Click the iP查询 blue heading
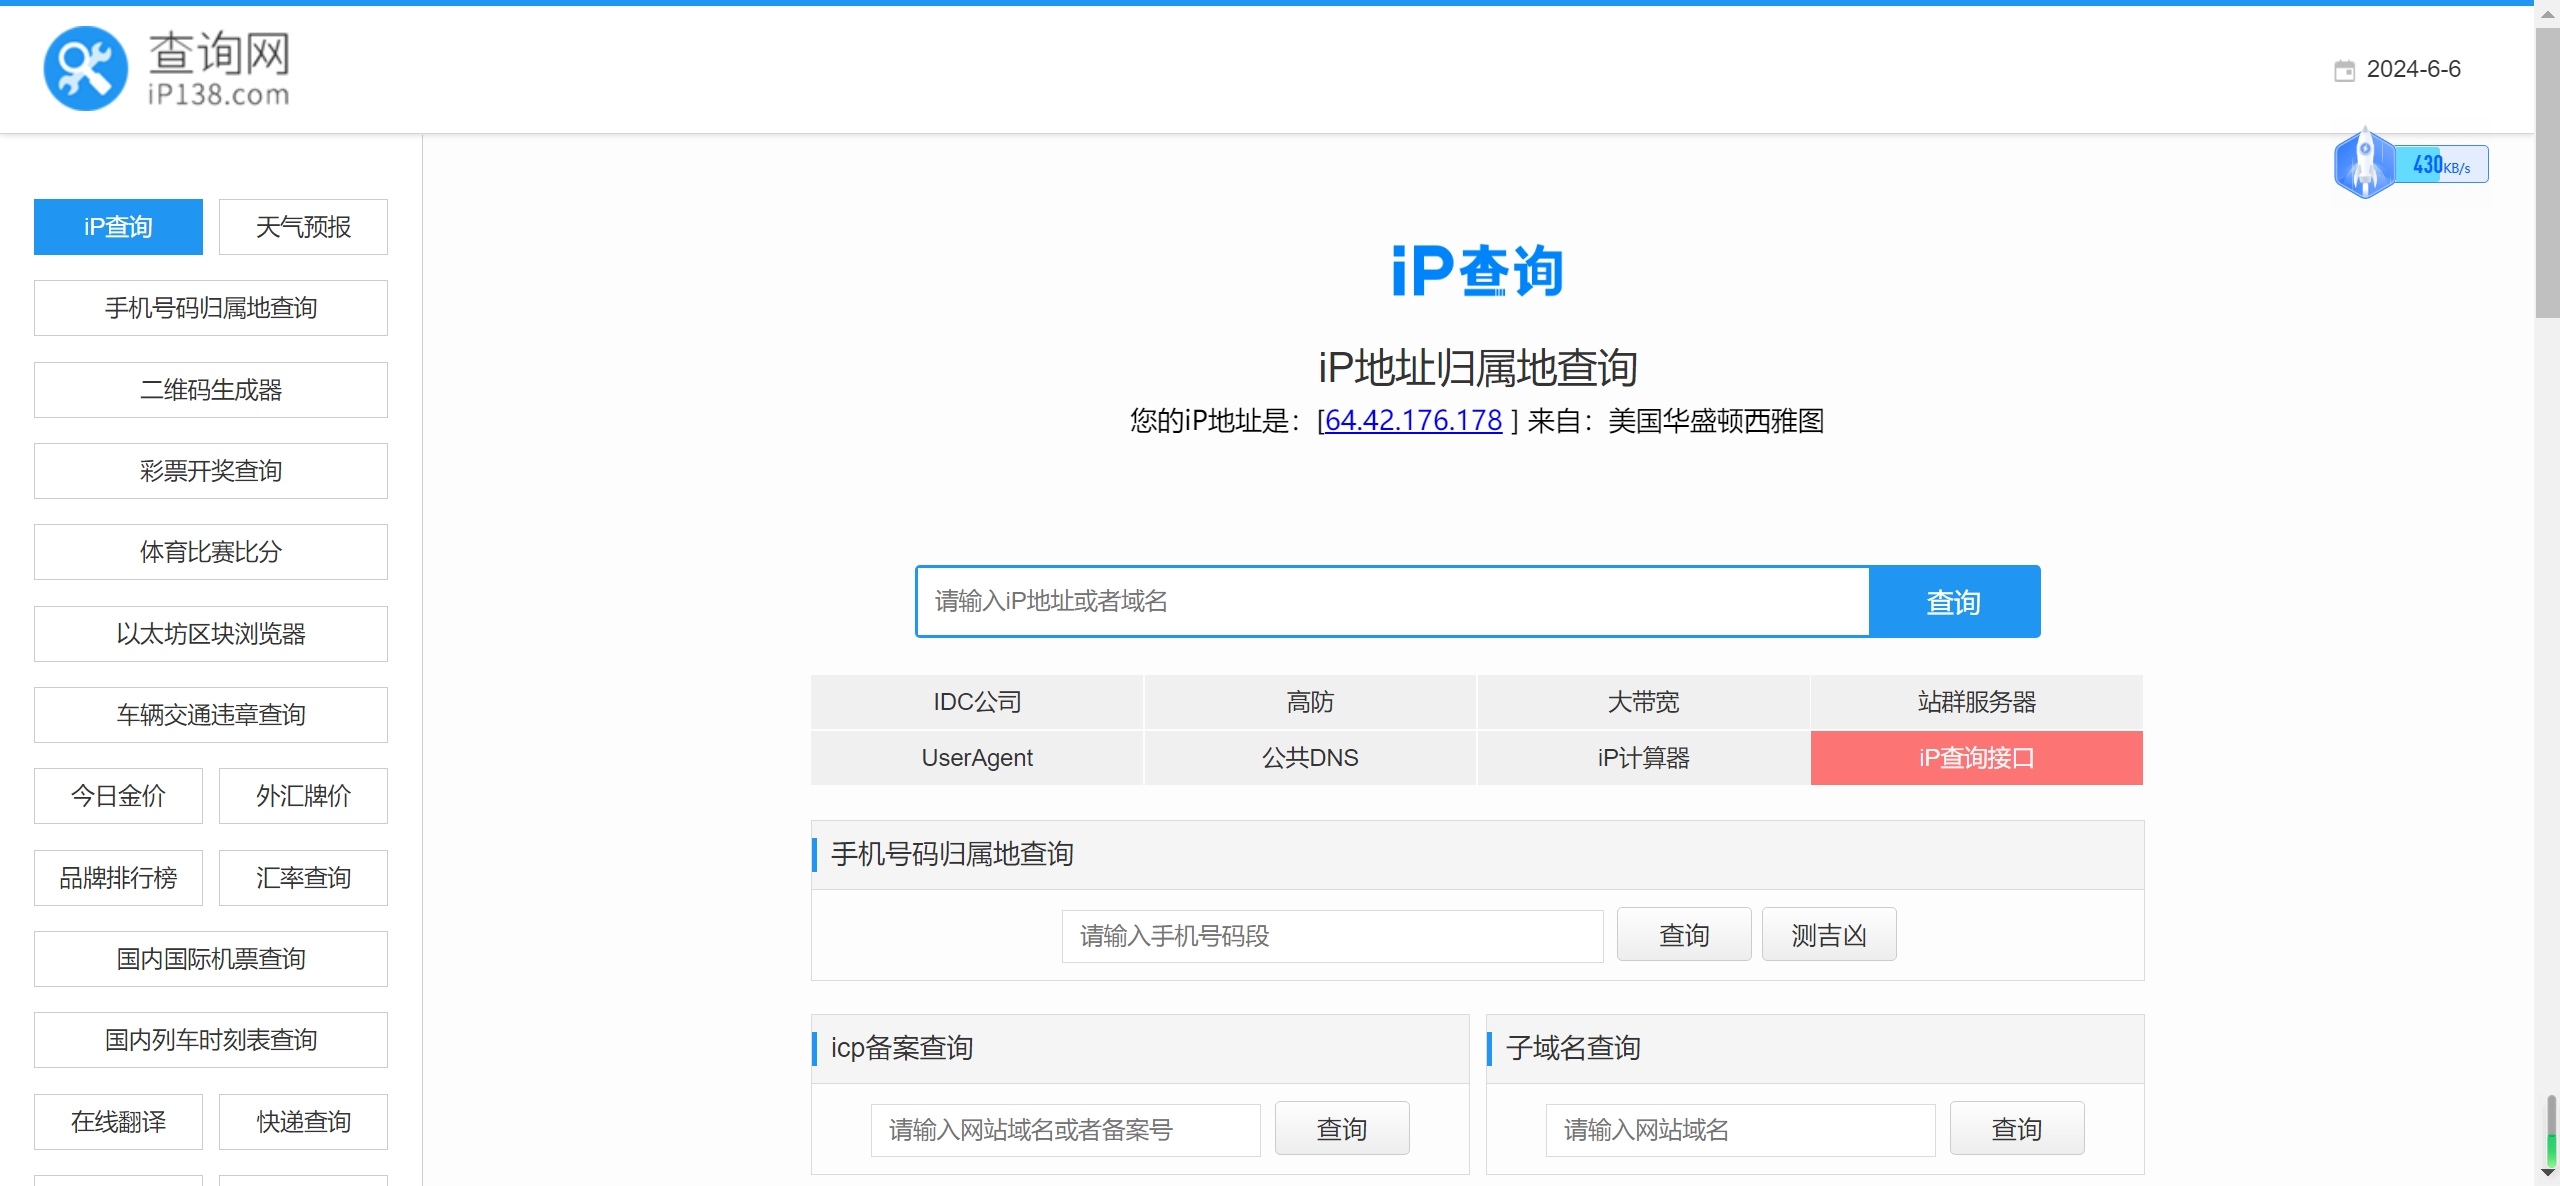 click(1477, 271)
